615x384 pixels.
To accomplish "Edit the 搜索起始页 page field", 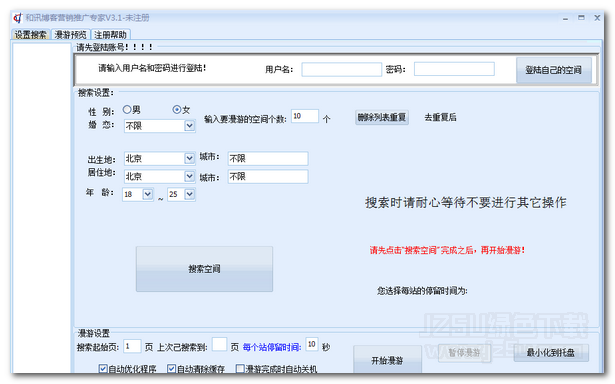I will pos(132,346).
